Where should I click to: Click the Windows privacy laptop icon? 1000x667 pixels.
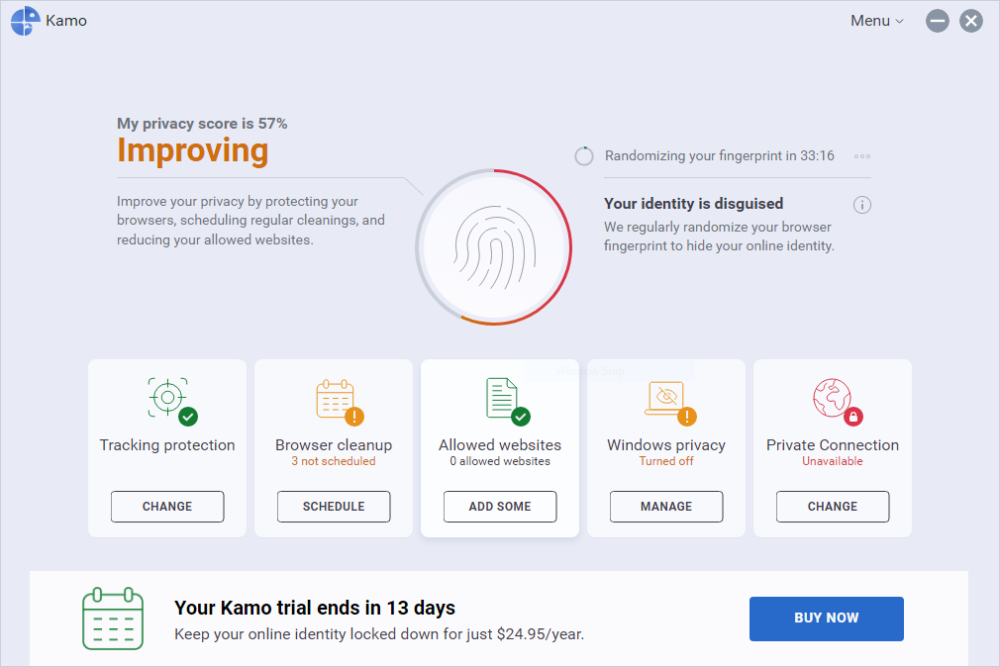pyautogui.click(x=665, y=398)
